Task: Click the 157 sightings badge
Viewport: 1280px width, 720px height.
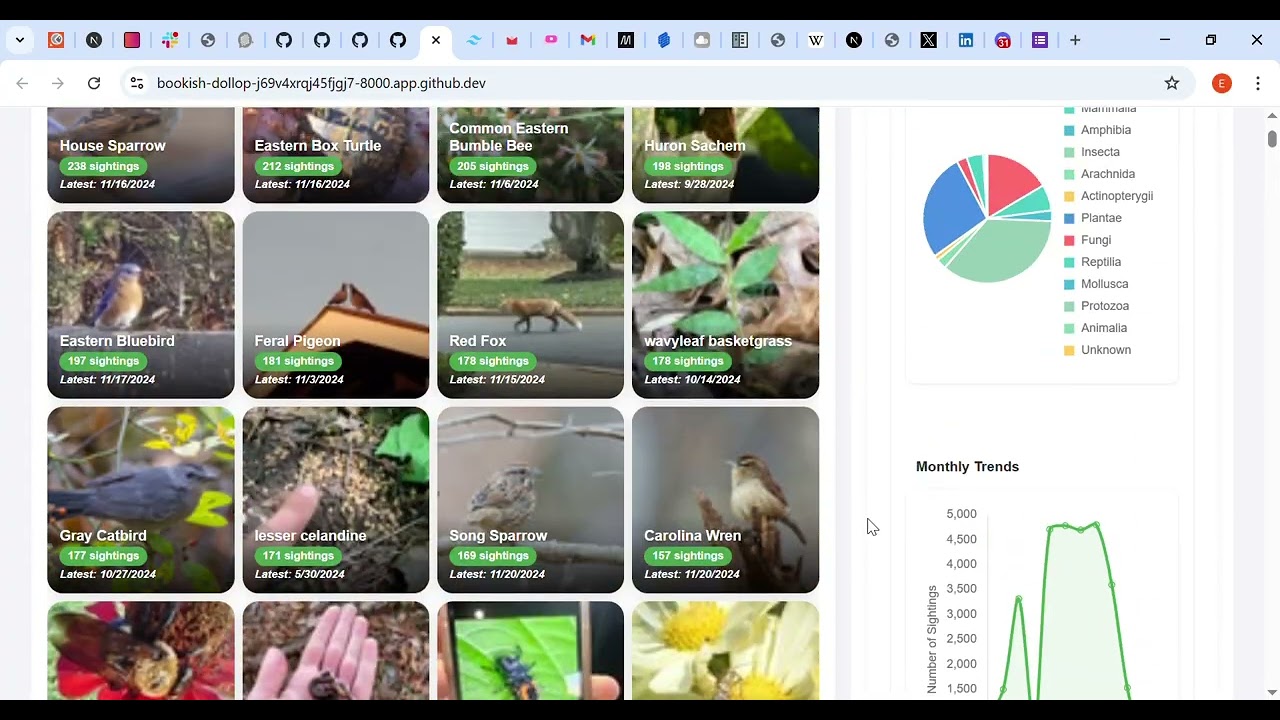Action: point(688,556)
